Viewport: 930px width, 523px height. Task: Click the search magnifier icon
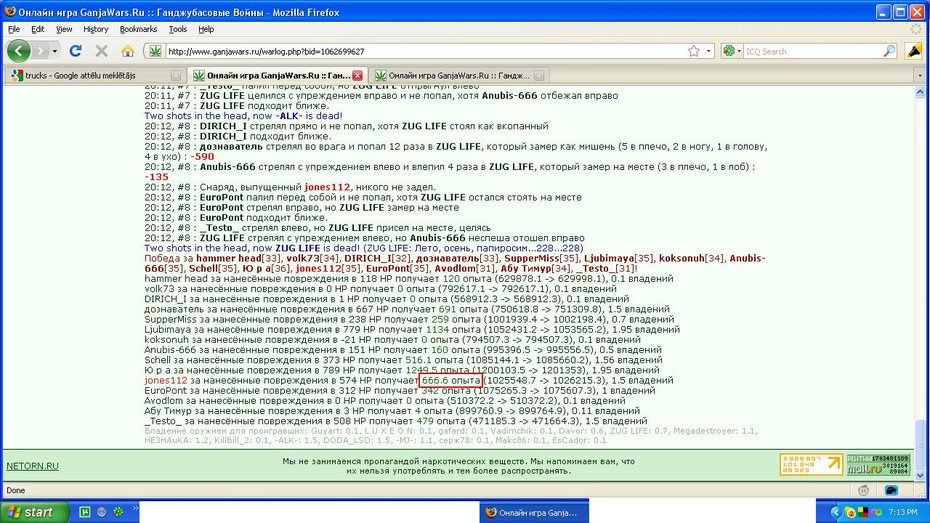pyautogui.click(x=889, y=52)
